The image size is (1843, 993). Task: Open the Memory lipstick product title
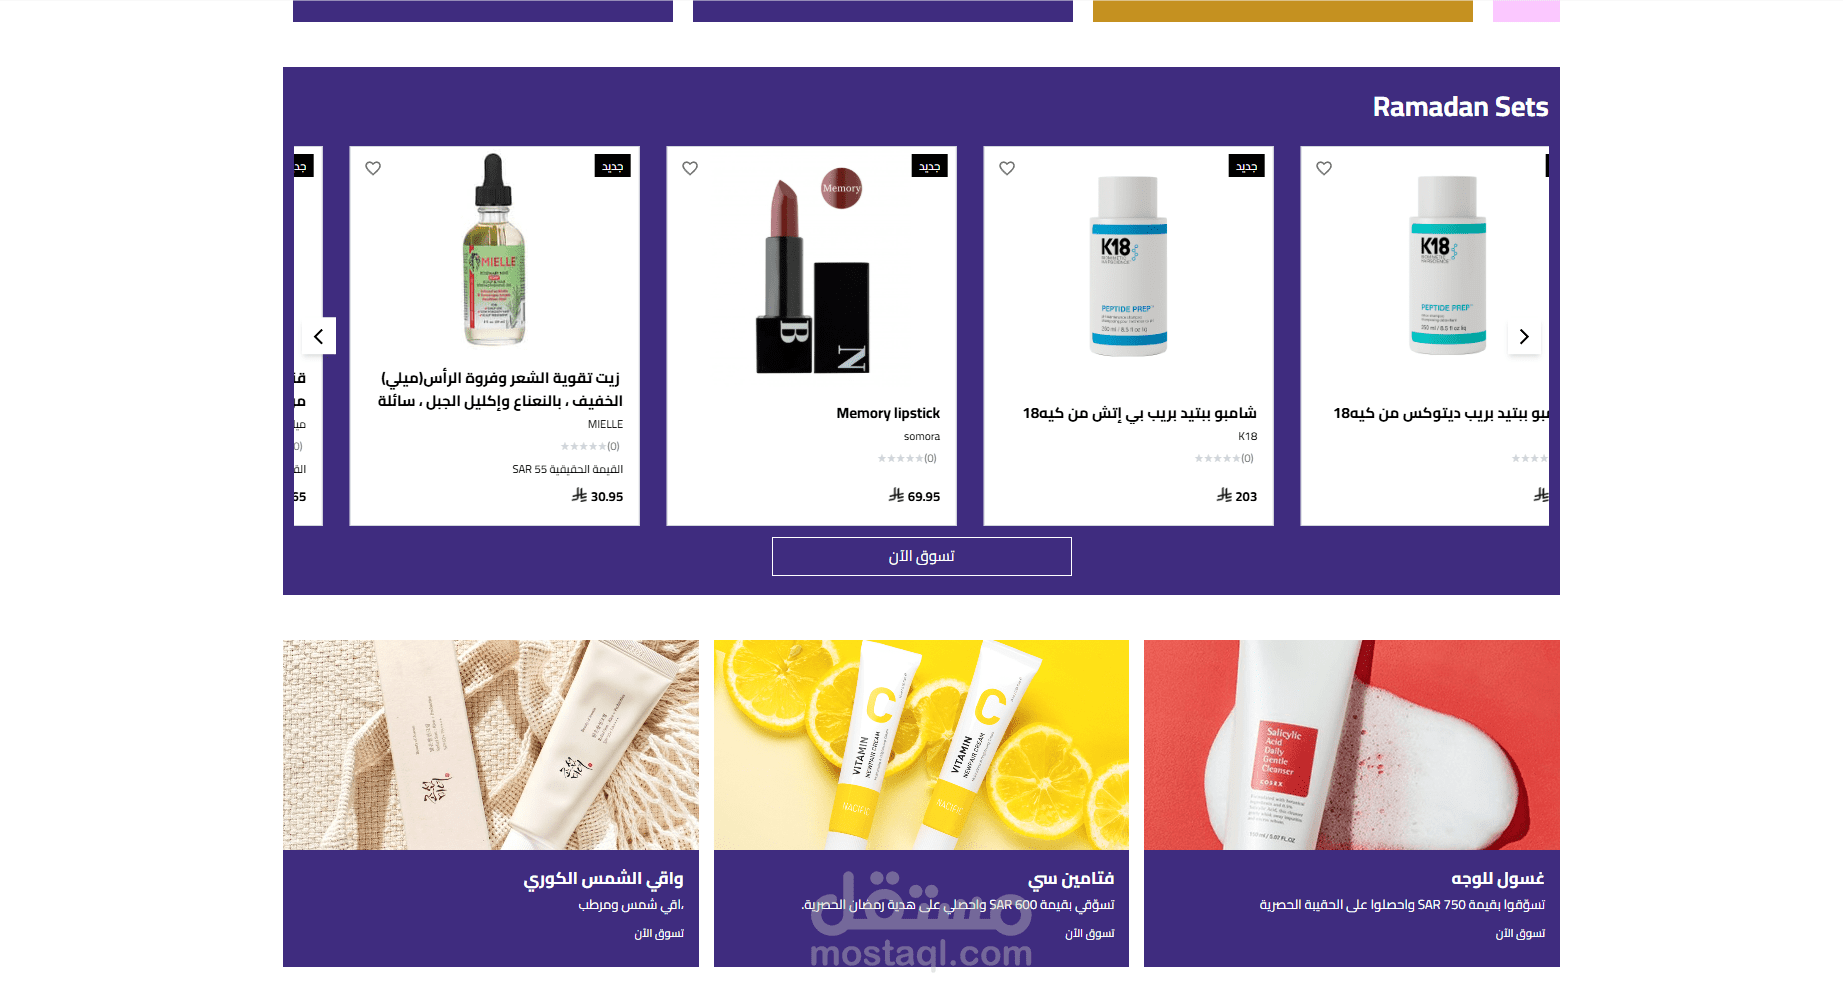[x=888, y=413]
